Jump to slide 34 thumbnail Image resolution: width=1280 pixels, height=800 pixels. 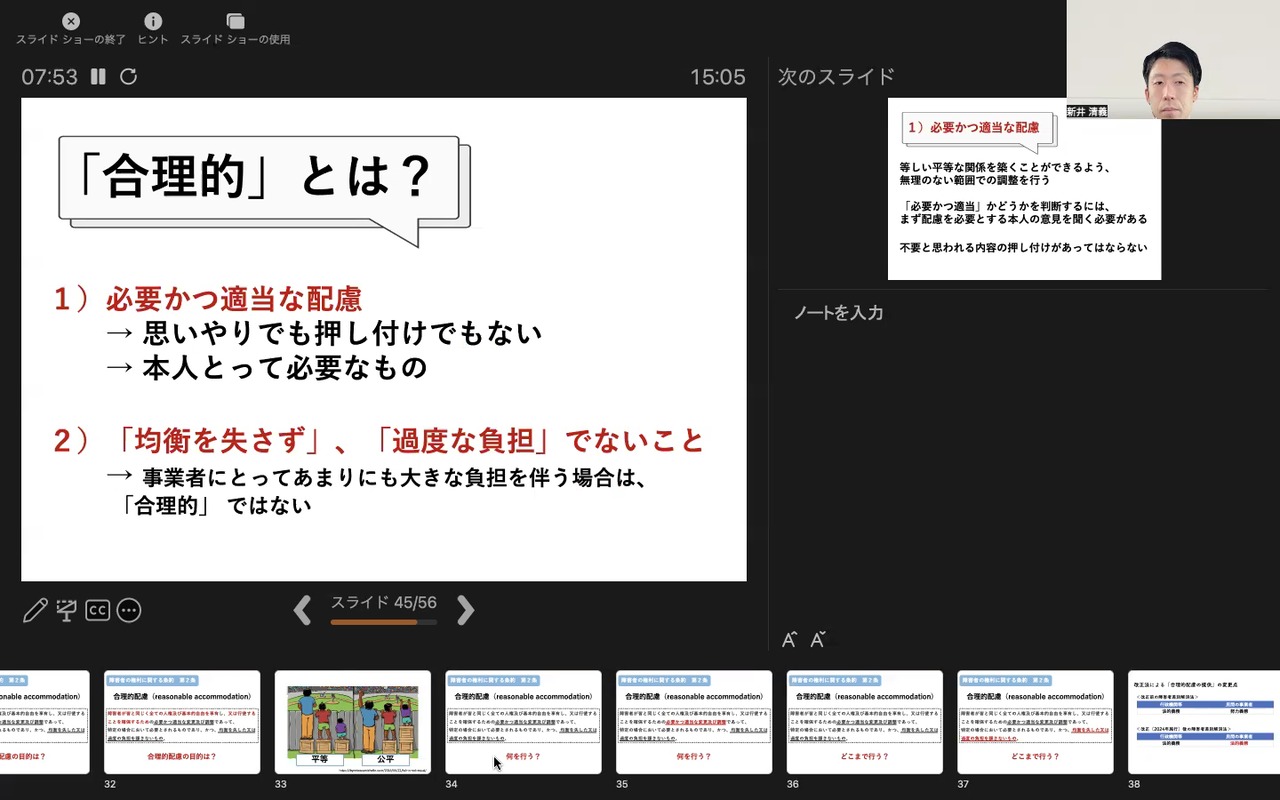click(523, 722)
